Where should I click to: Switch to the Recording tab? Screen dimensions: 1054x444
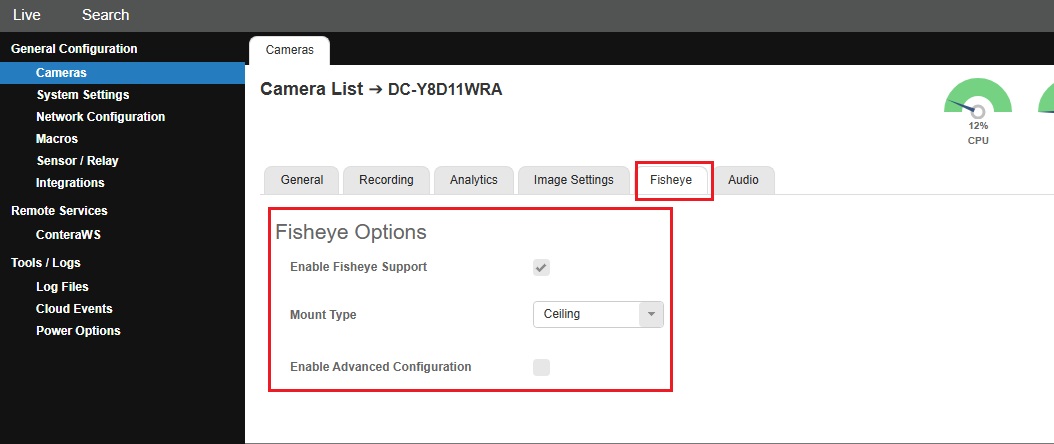coord(387,180)
